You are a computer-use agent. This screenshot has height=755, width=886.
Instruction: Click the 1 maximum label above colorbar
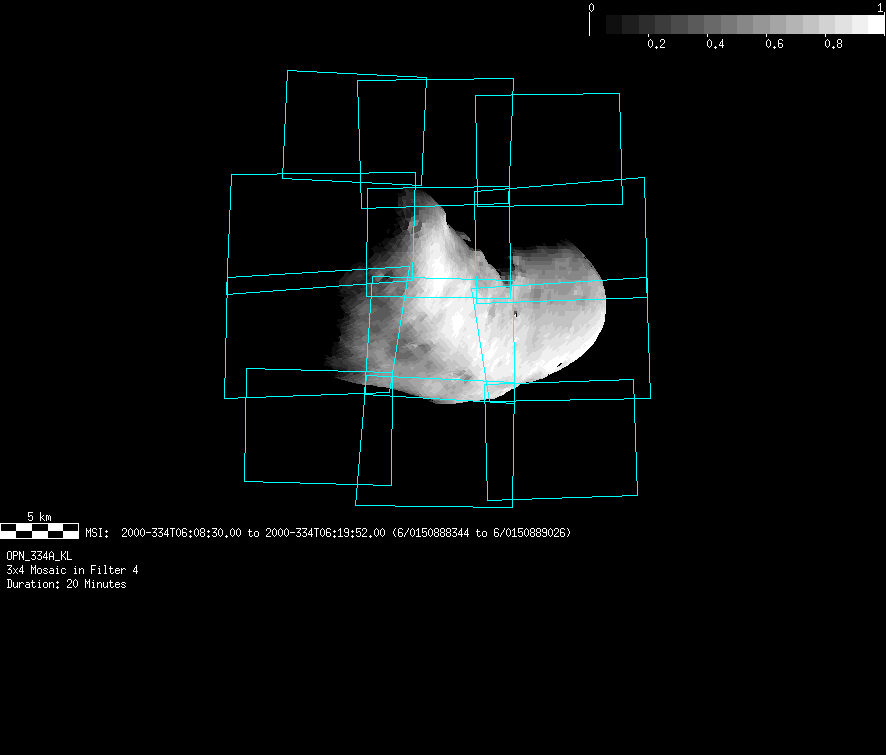click(x=879, y=8)
